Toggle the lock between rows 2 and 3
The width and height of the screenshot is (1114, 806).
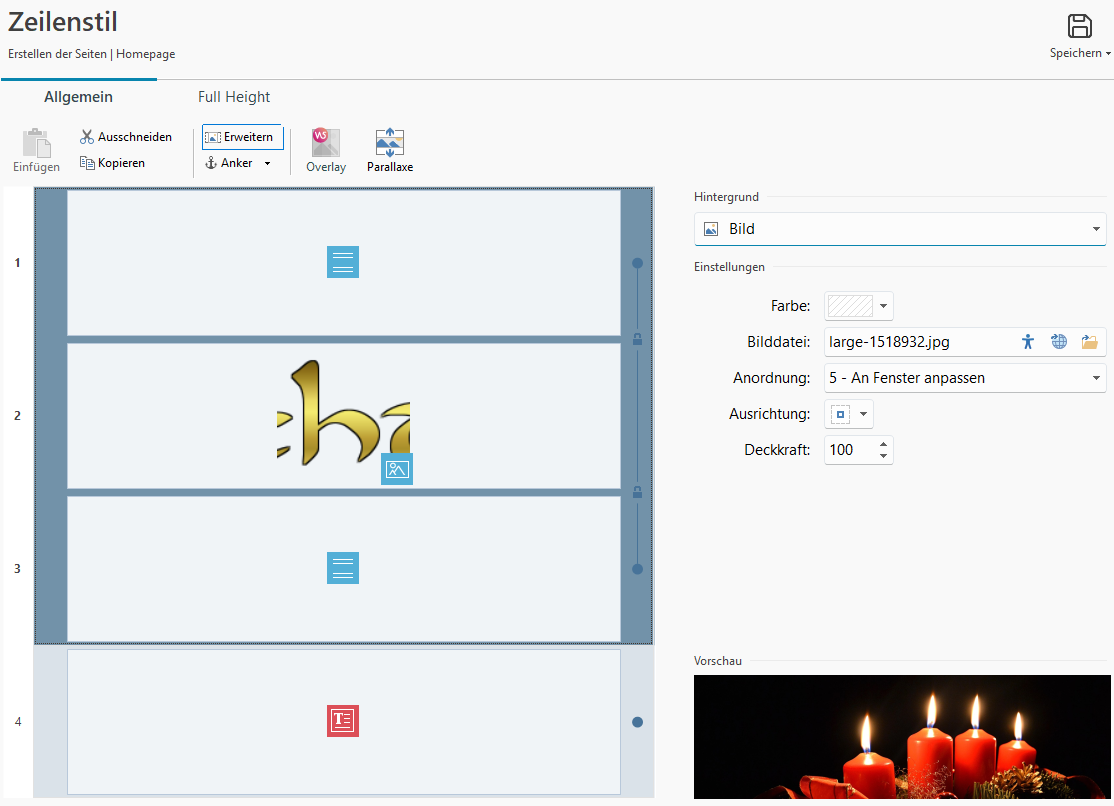click(x=637, y=492)
